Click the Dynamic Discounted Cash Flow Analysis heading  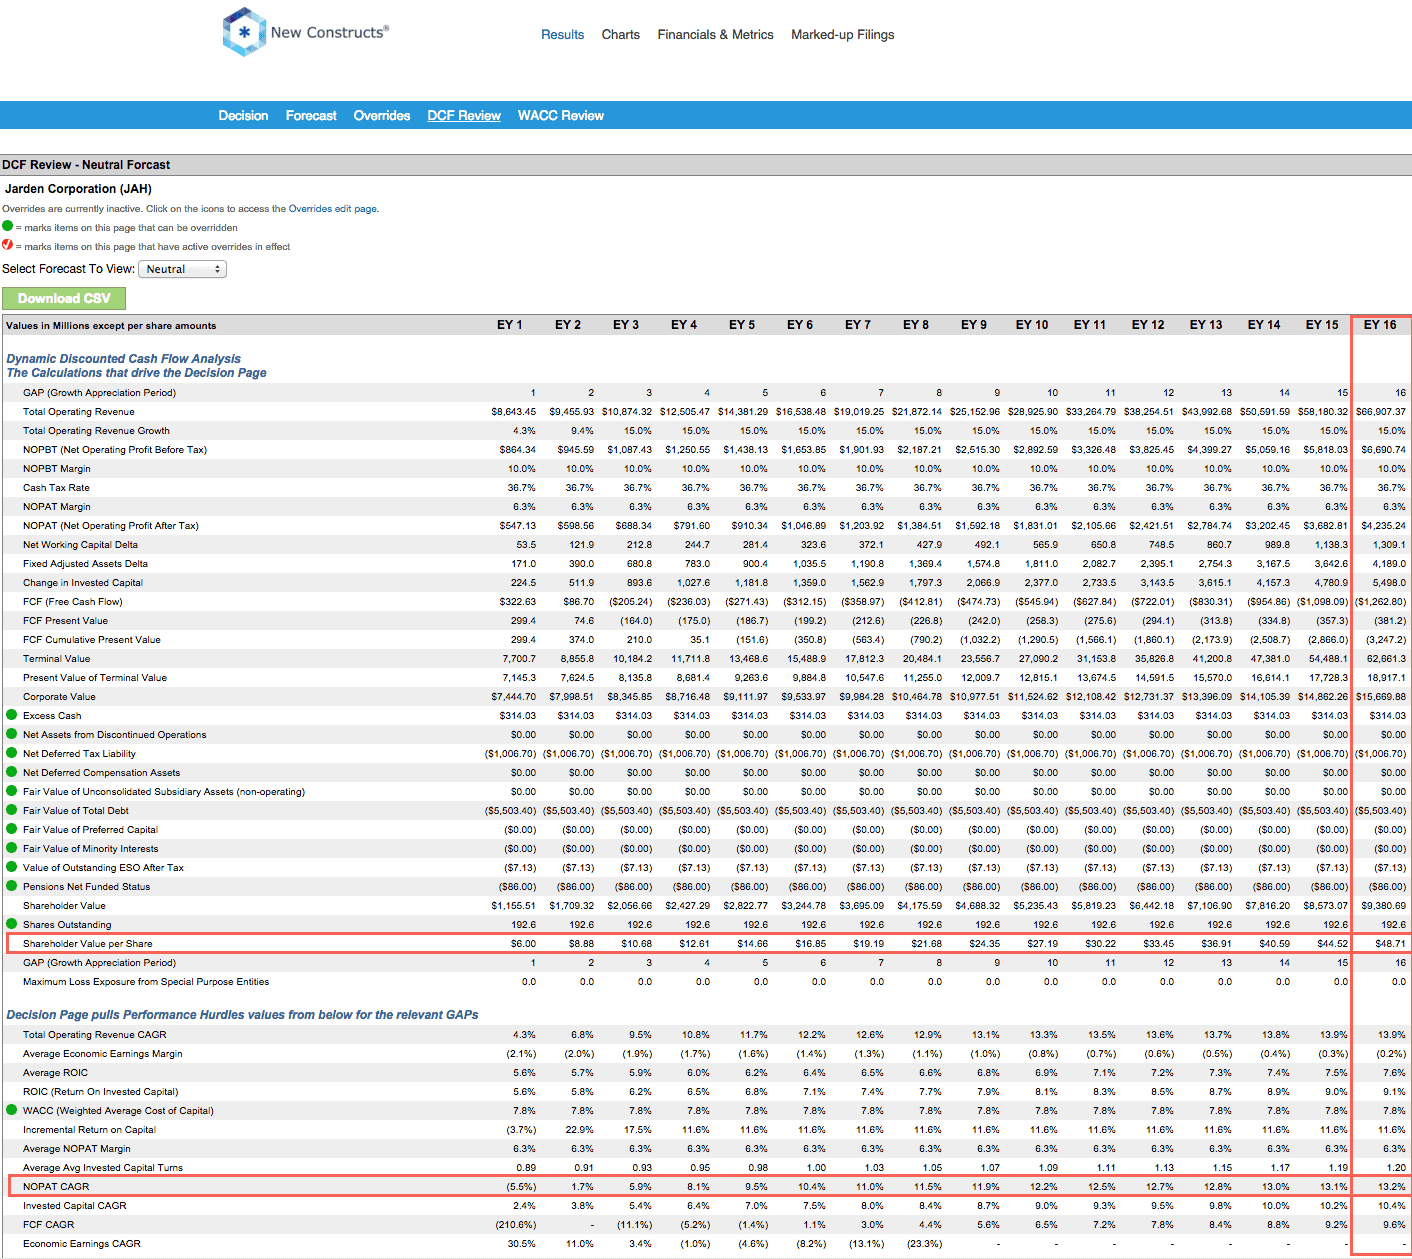pos(123,359)
